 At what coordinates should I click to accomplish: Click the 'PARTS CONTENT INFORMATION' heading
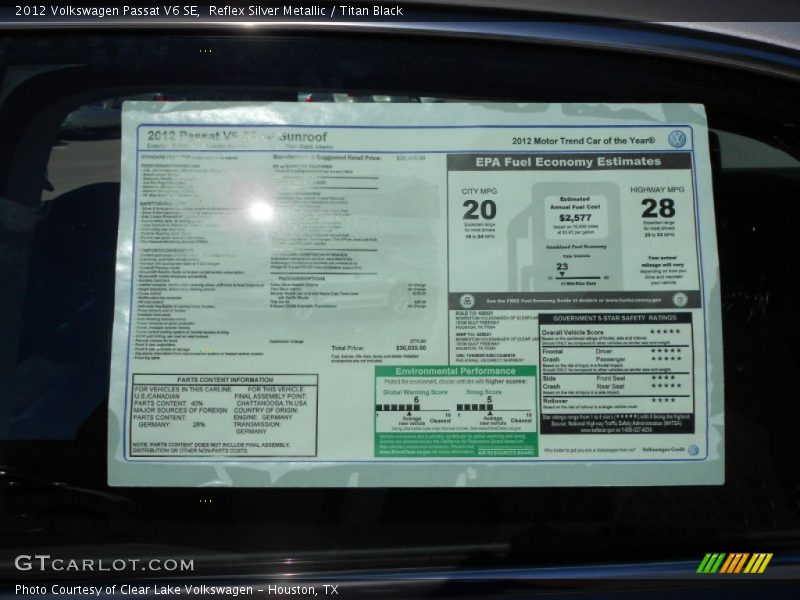coord(225,380)
